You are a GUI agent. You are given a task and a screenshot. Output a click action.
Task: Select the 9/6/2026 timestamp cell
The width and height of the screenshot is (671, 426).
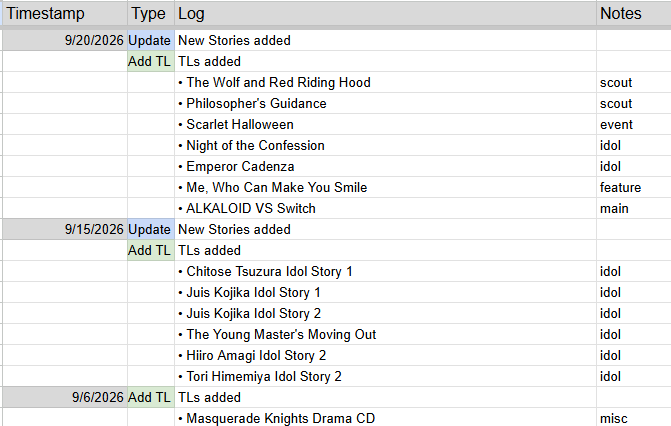coord(65,397)
